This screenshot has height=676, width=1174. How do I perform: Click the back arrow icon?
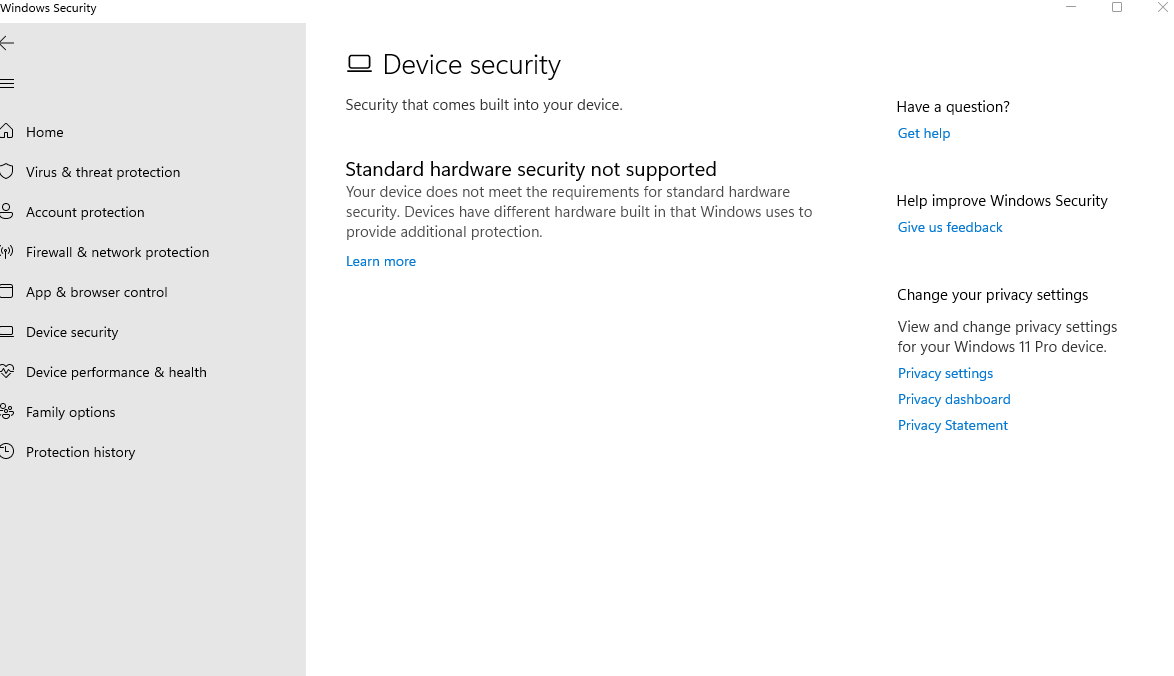tap(7, 43)
